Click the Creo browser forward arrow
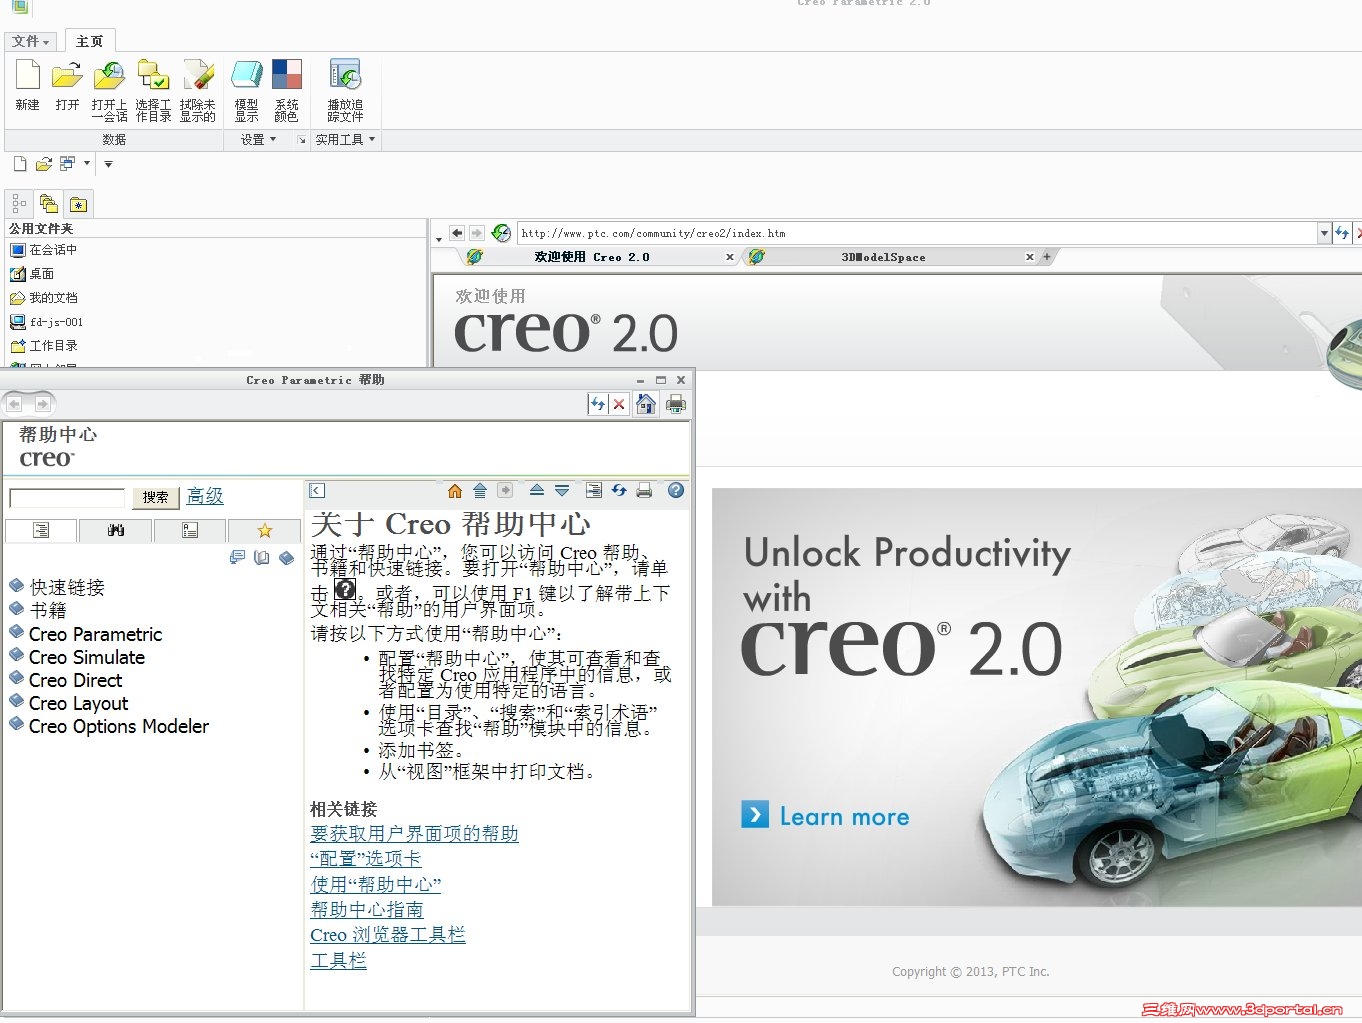 [477, 233]
